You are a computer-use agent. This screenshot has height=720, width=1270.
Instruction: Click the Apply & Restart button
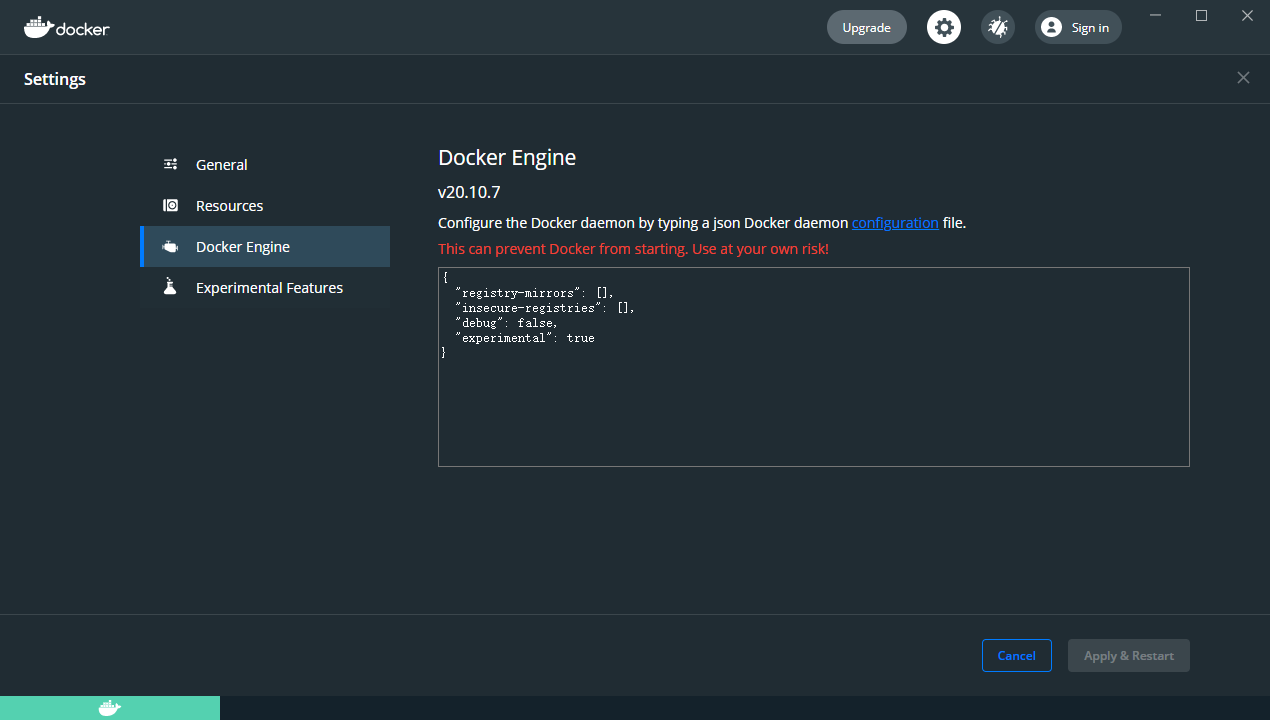(x=1129, y=655)
